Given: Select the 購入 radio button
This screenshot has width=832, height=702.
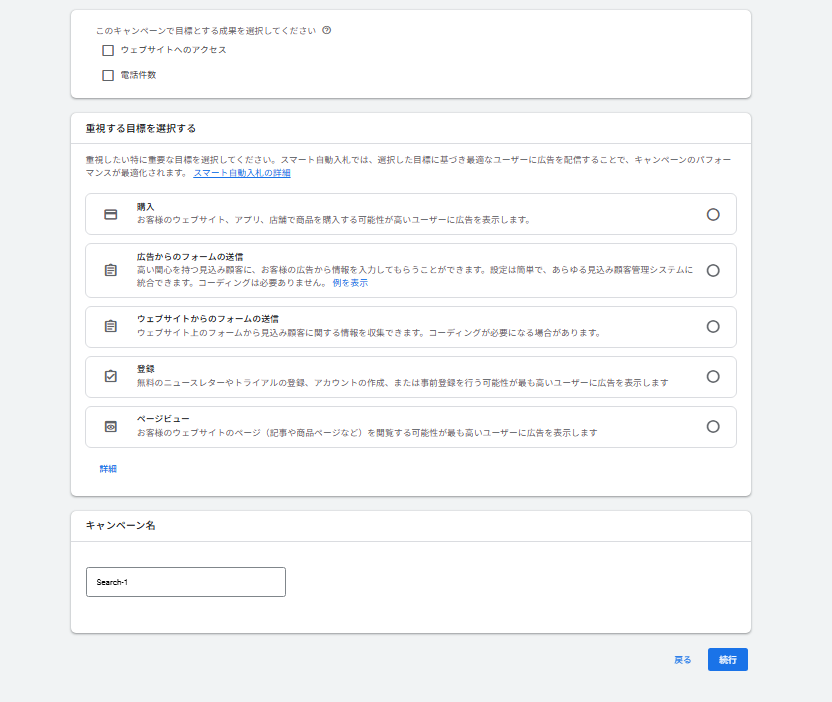Looking at the screenshot, I should (x=713, y=213).
